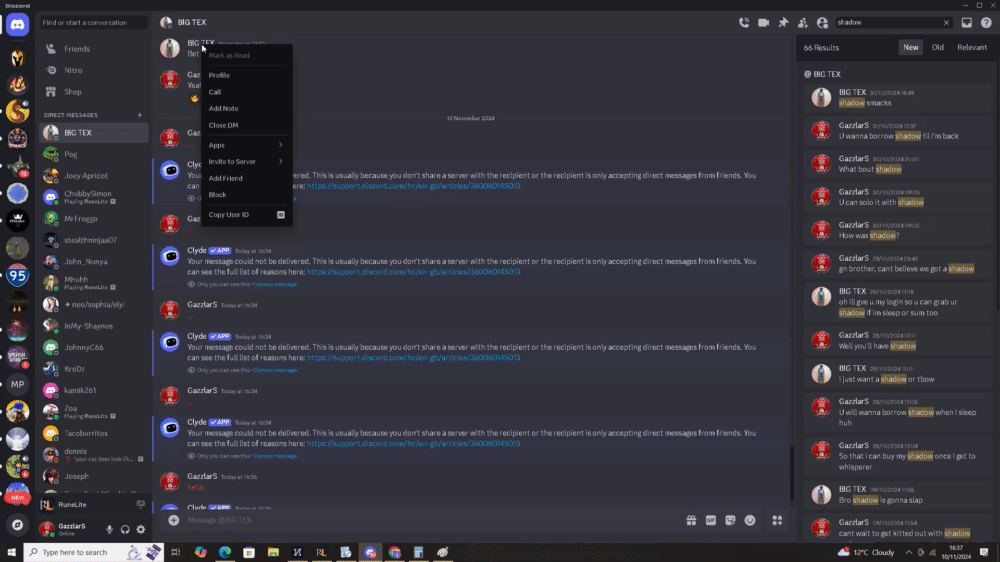Open the Find or start a conversation box
The image size is (1000, 562).
coord(93,22)
